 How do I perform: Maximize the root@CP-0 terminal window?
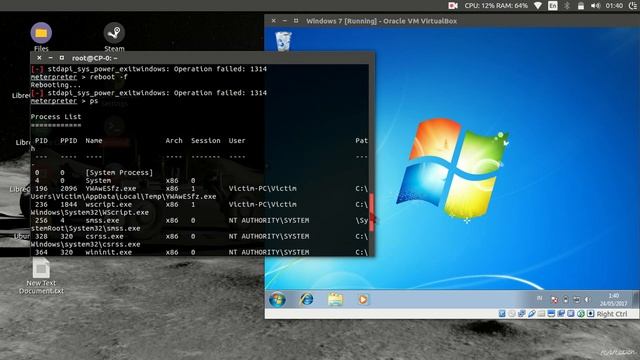click(x=62, y=58)
